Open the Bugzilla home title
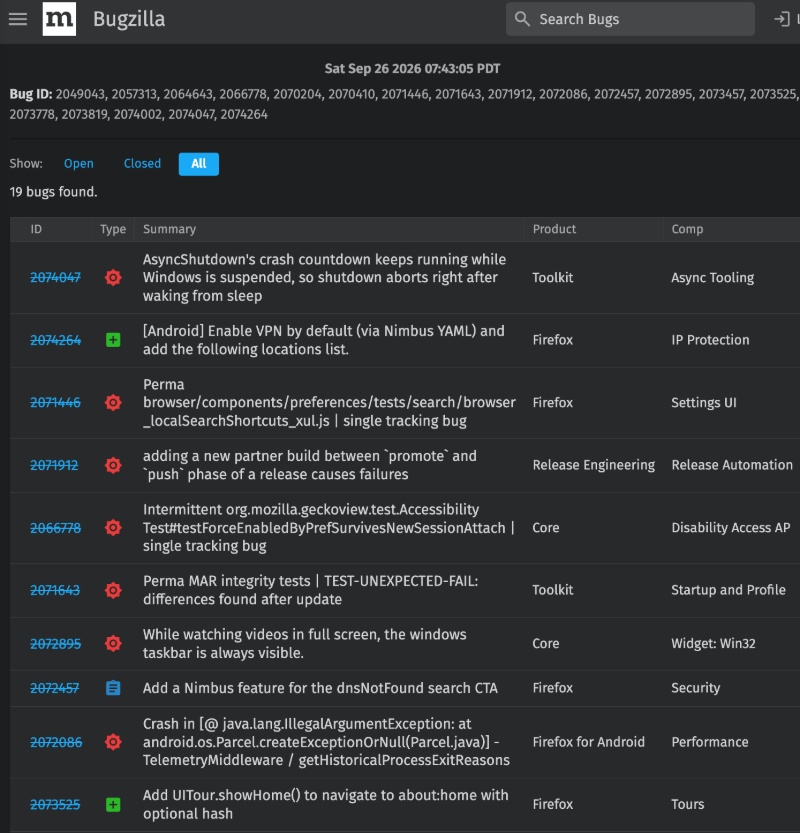The image size is (800, 833). tap(129, 19)
